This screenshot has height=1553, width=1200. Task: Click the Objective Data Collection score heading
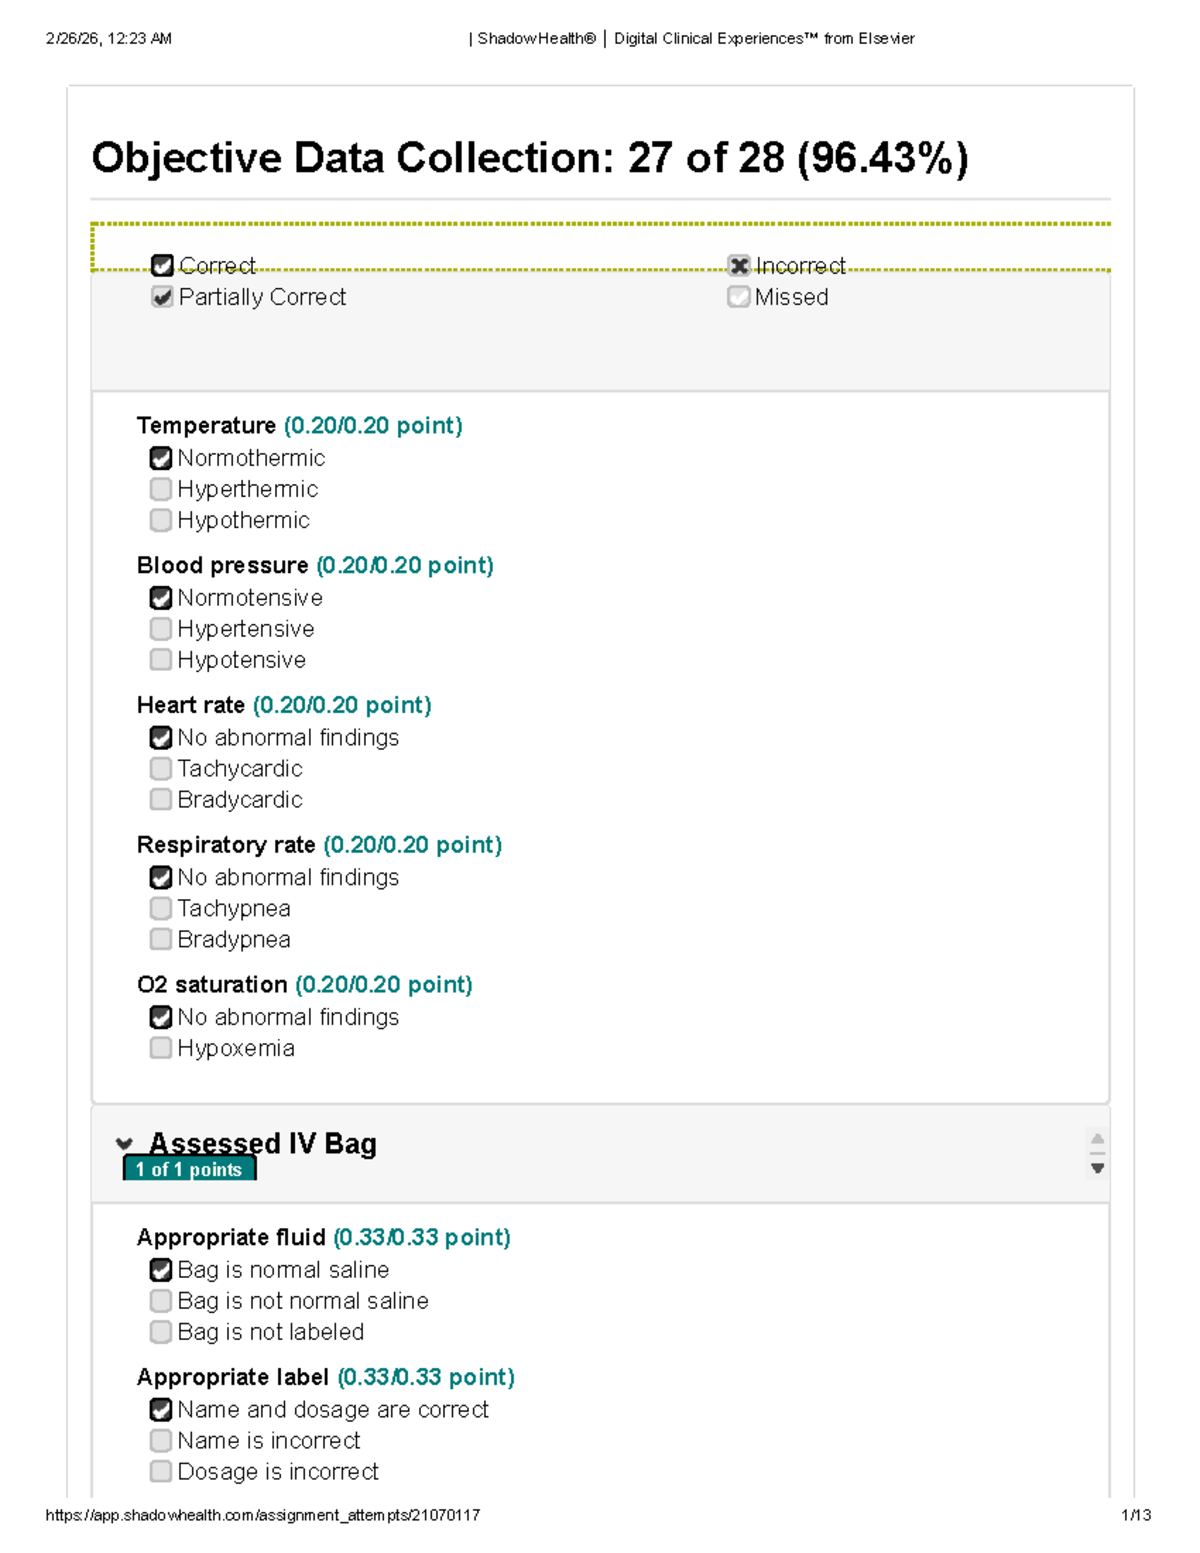tap(530, 158)
